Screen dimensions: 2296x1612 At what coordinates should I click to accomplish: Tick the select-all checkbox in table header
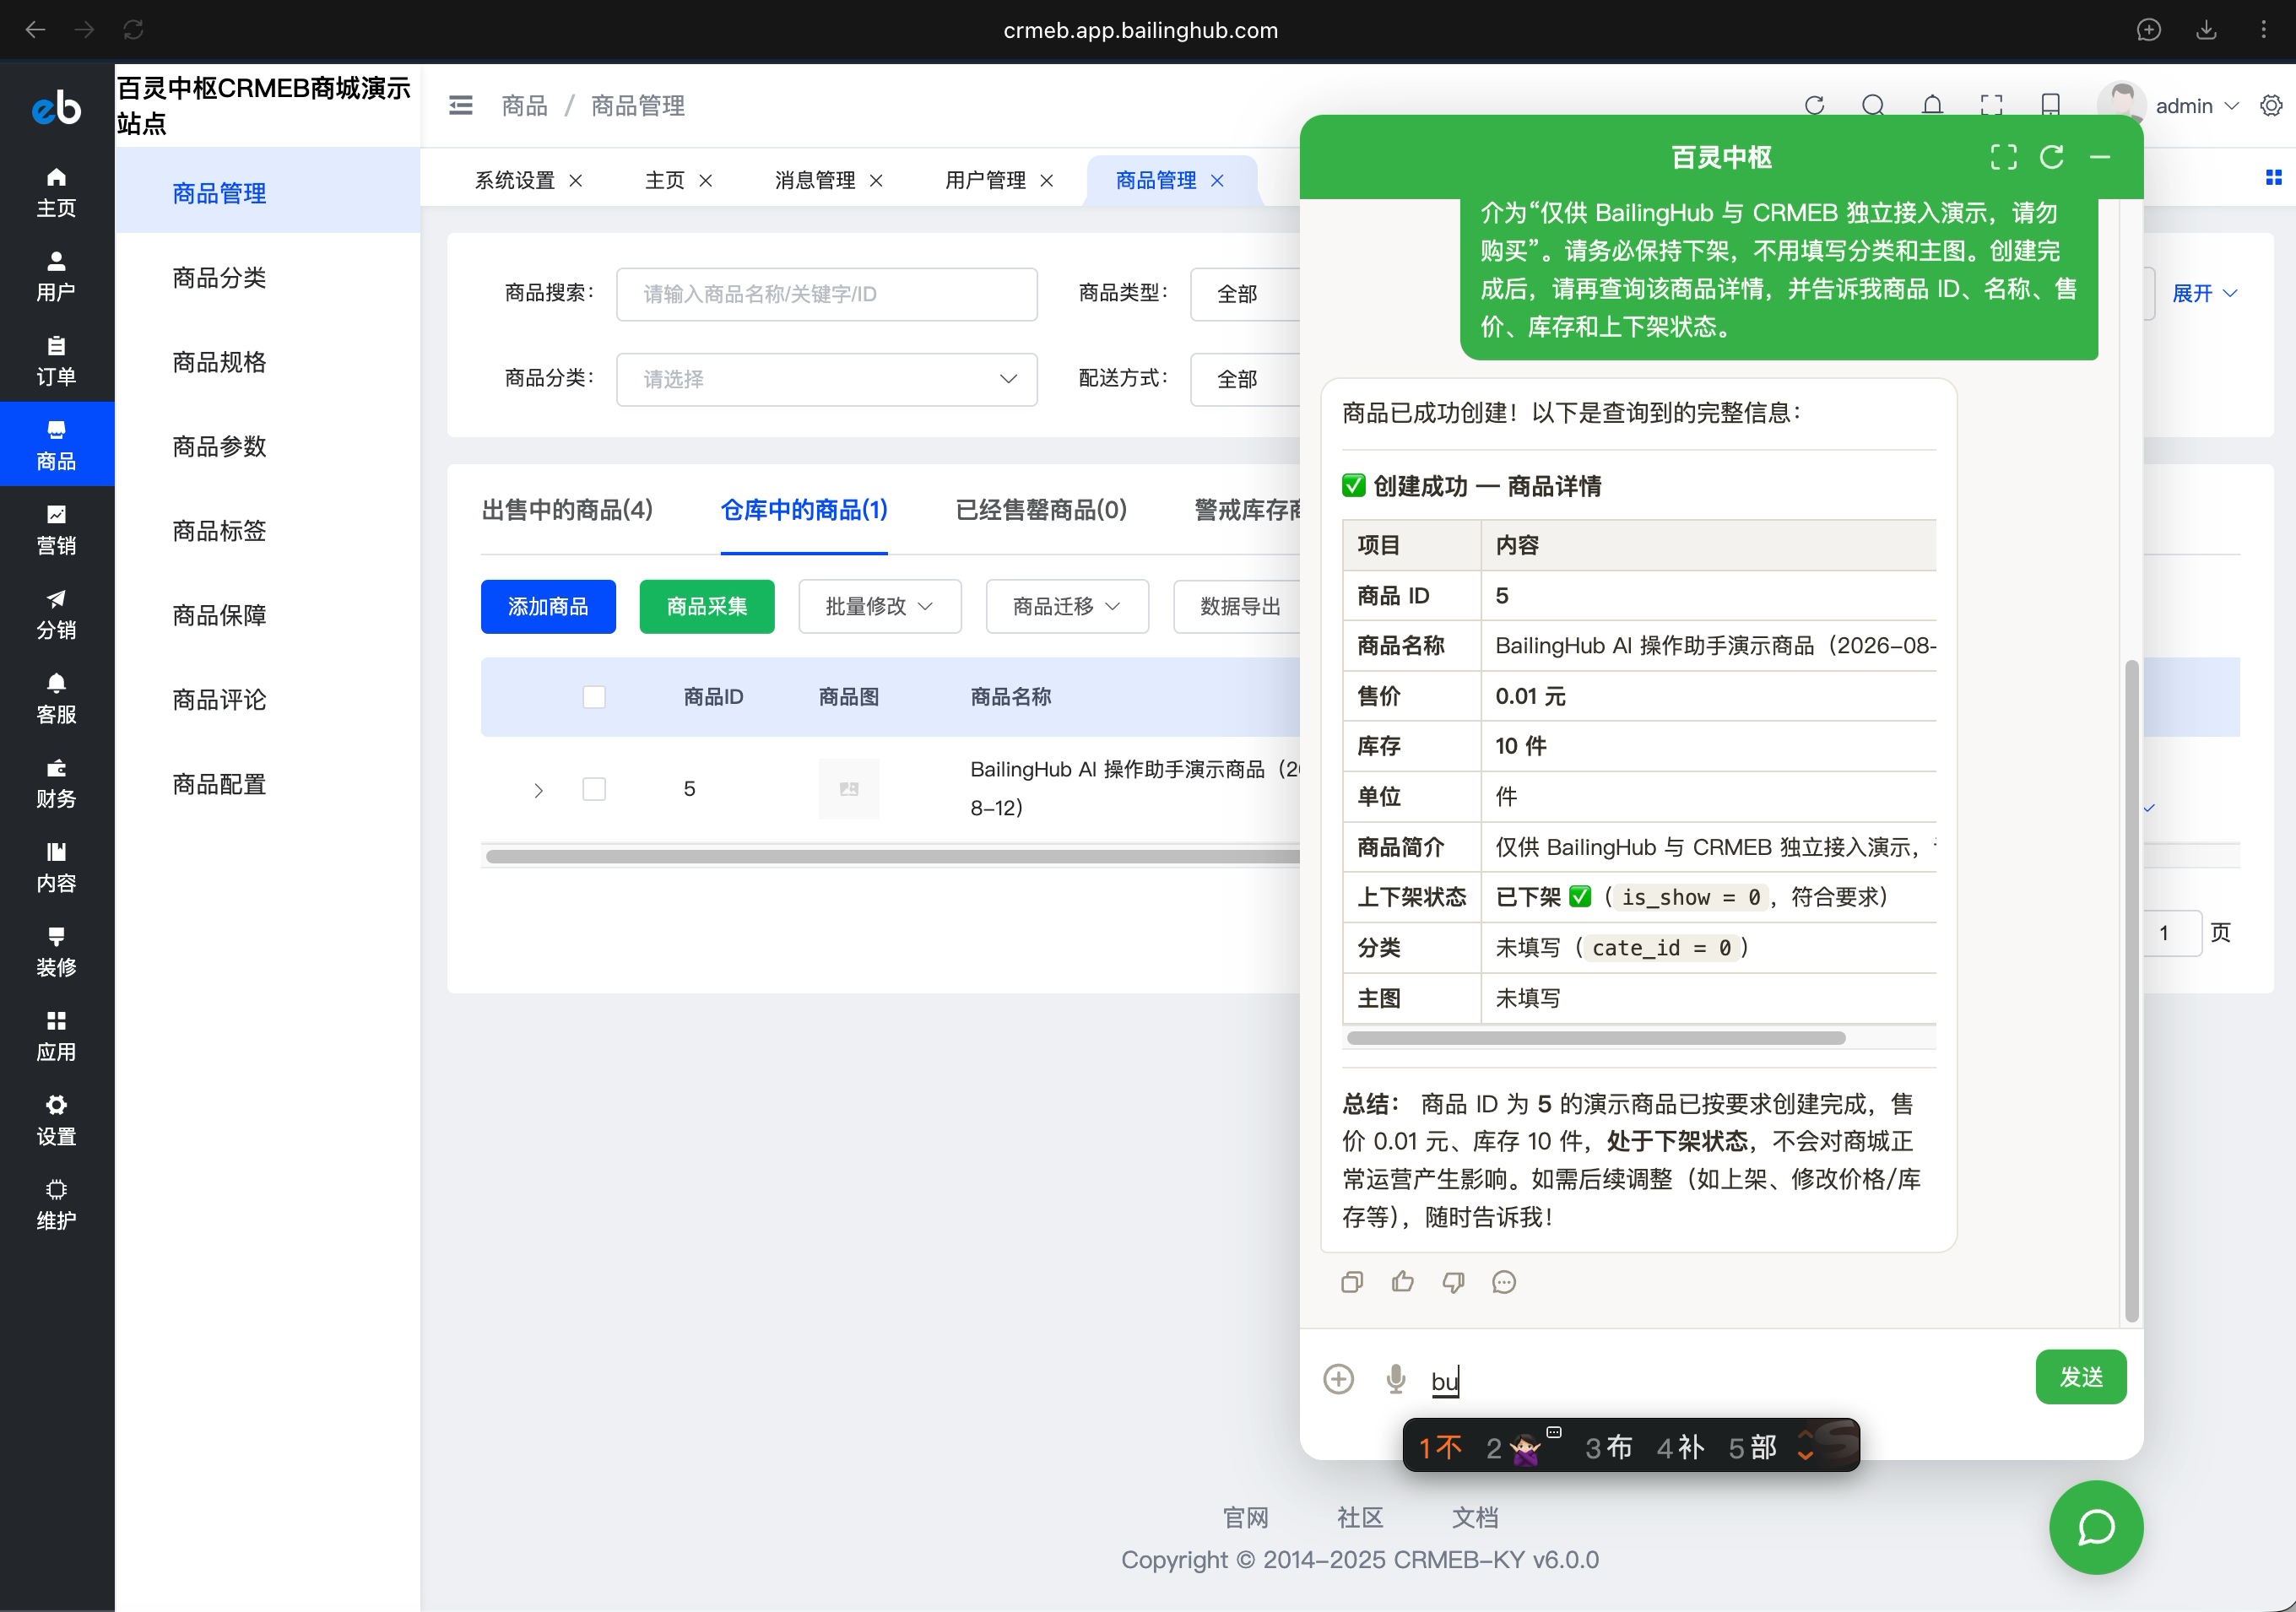coord(594,696)
